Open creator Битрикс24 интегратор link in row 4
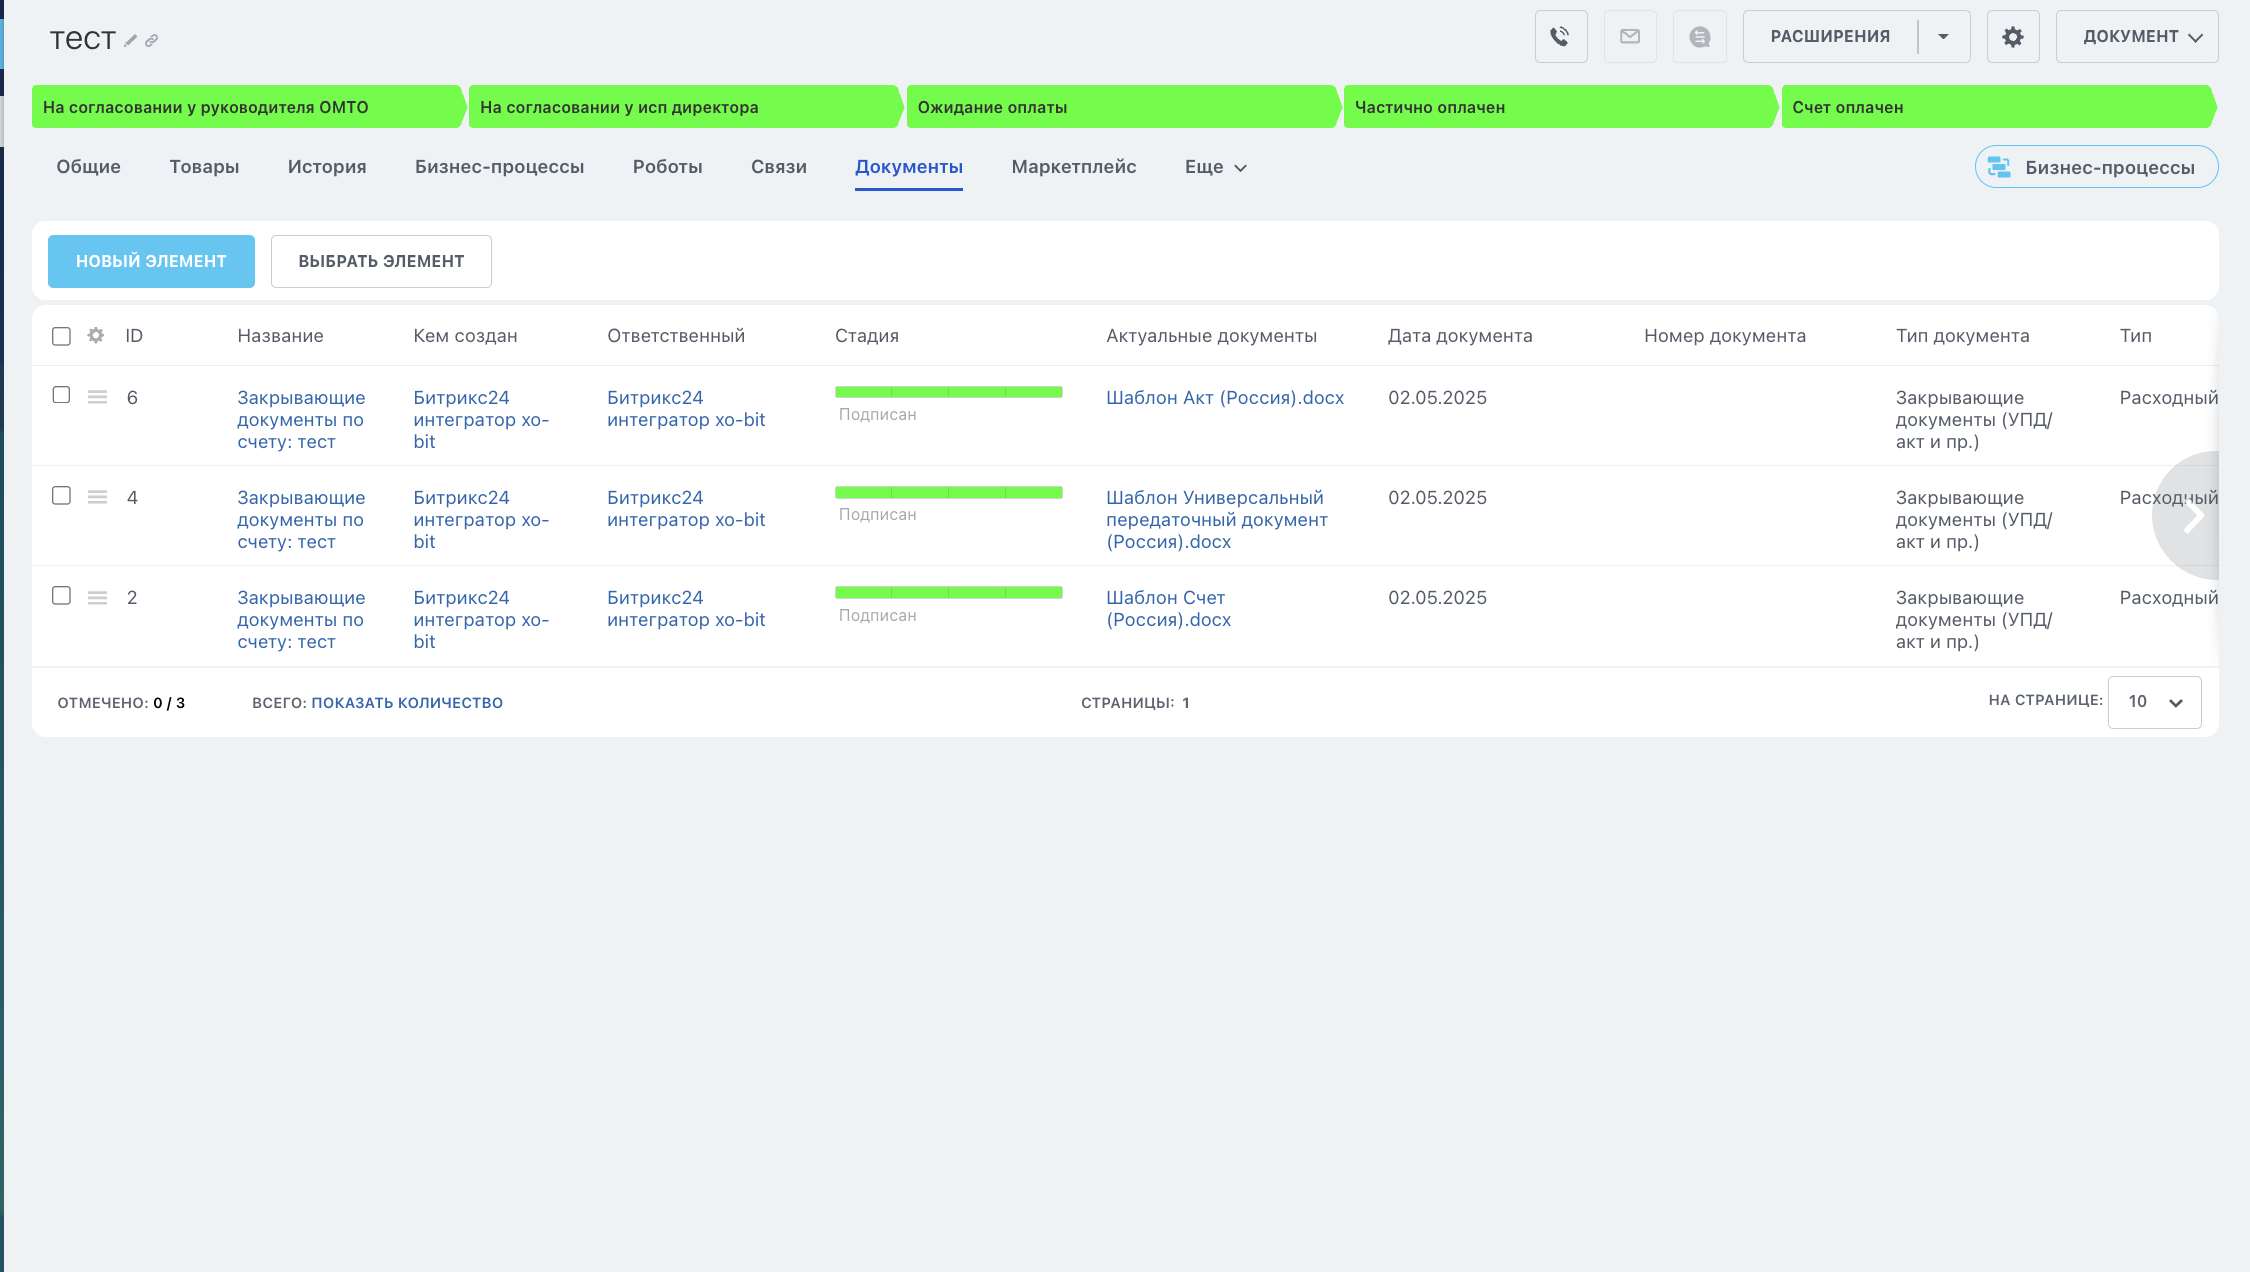This screenshot has height=1272, width=2250. 481,520
